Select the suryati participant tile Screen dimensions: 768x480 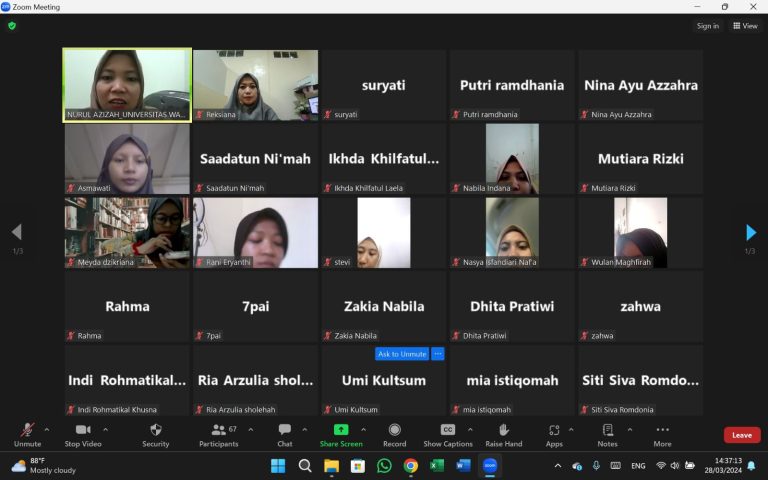coord(384,85)
